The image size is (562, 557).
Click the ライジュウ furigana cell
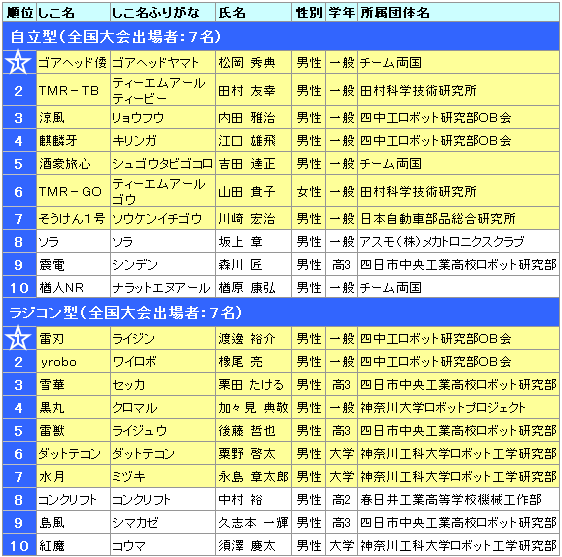[163, 430]
